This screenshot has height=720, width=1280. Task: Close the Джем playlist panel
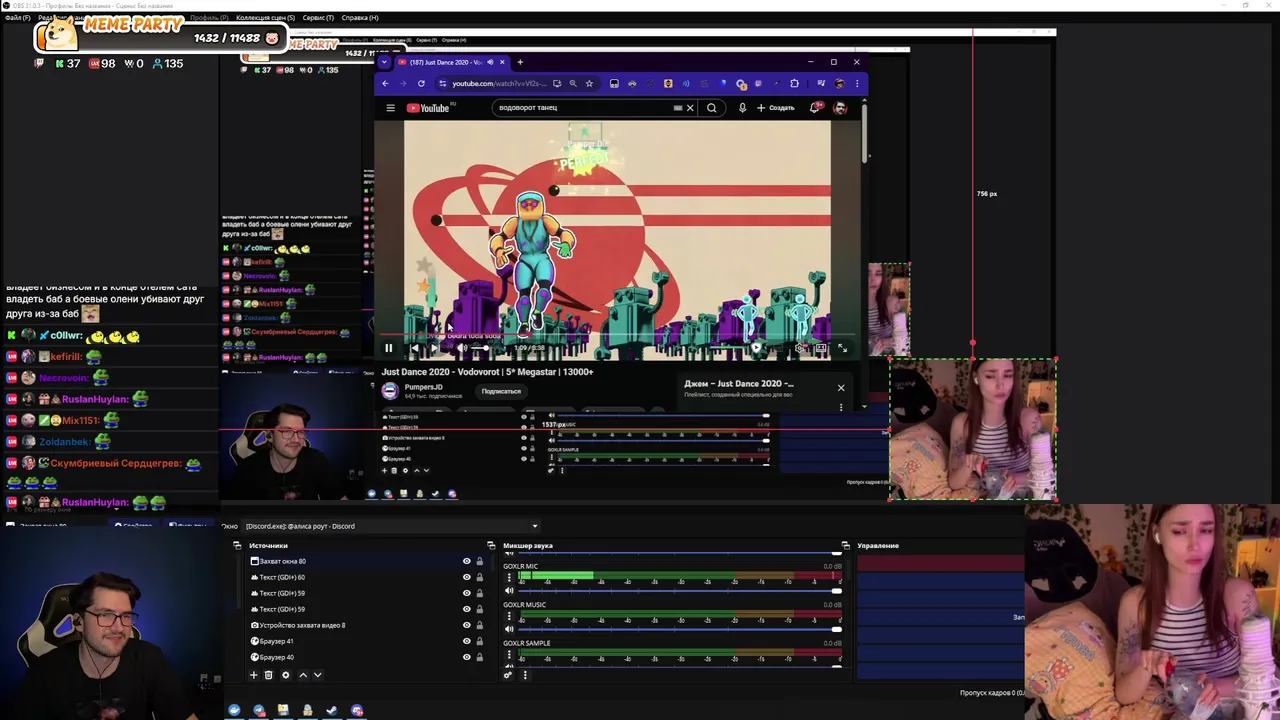(x=840, y=387)
